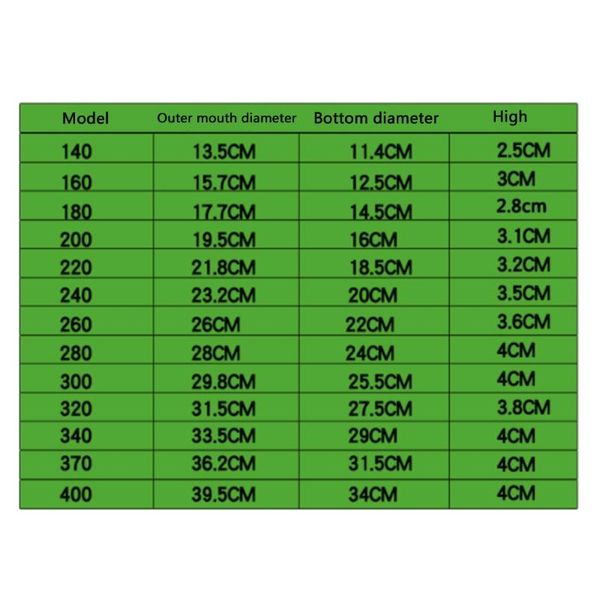The width and height of the screenshot is (600, 600).
Task: Click the Model column header
Action: pyautogui.click(x=86, y=118)
